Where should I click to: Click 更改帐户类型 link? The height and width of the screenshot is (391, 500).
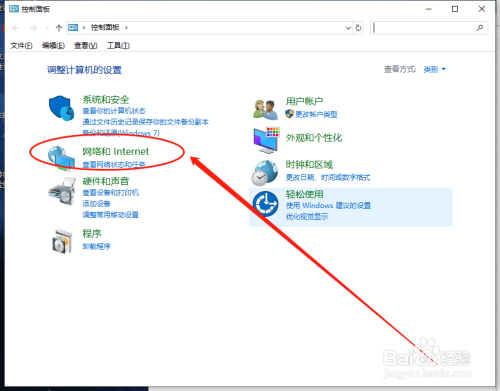pyautogui.click(x=316, y=114)
